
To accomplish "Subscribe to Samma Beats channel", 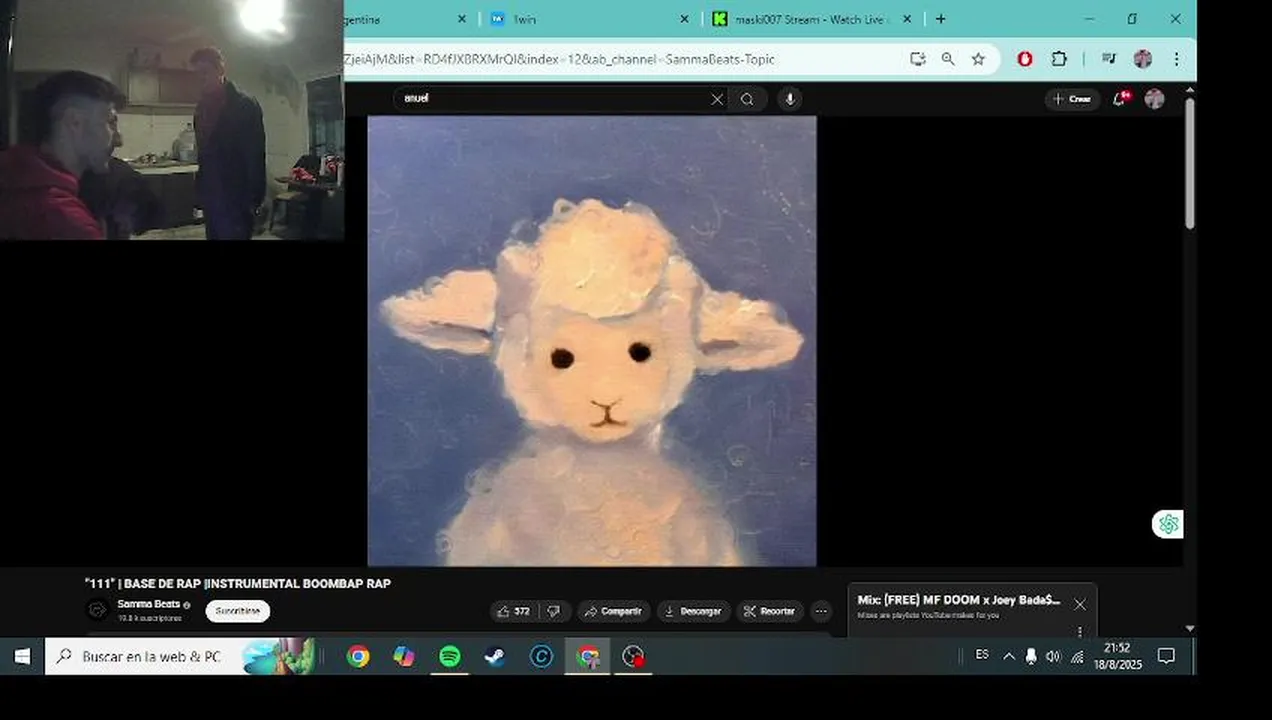I will click(x=238, y=611).
